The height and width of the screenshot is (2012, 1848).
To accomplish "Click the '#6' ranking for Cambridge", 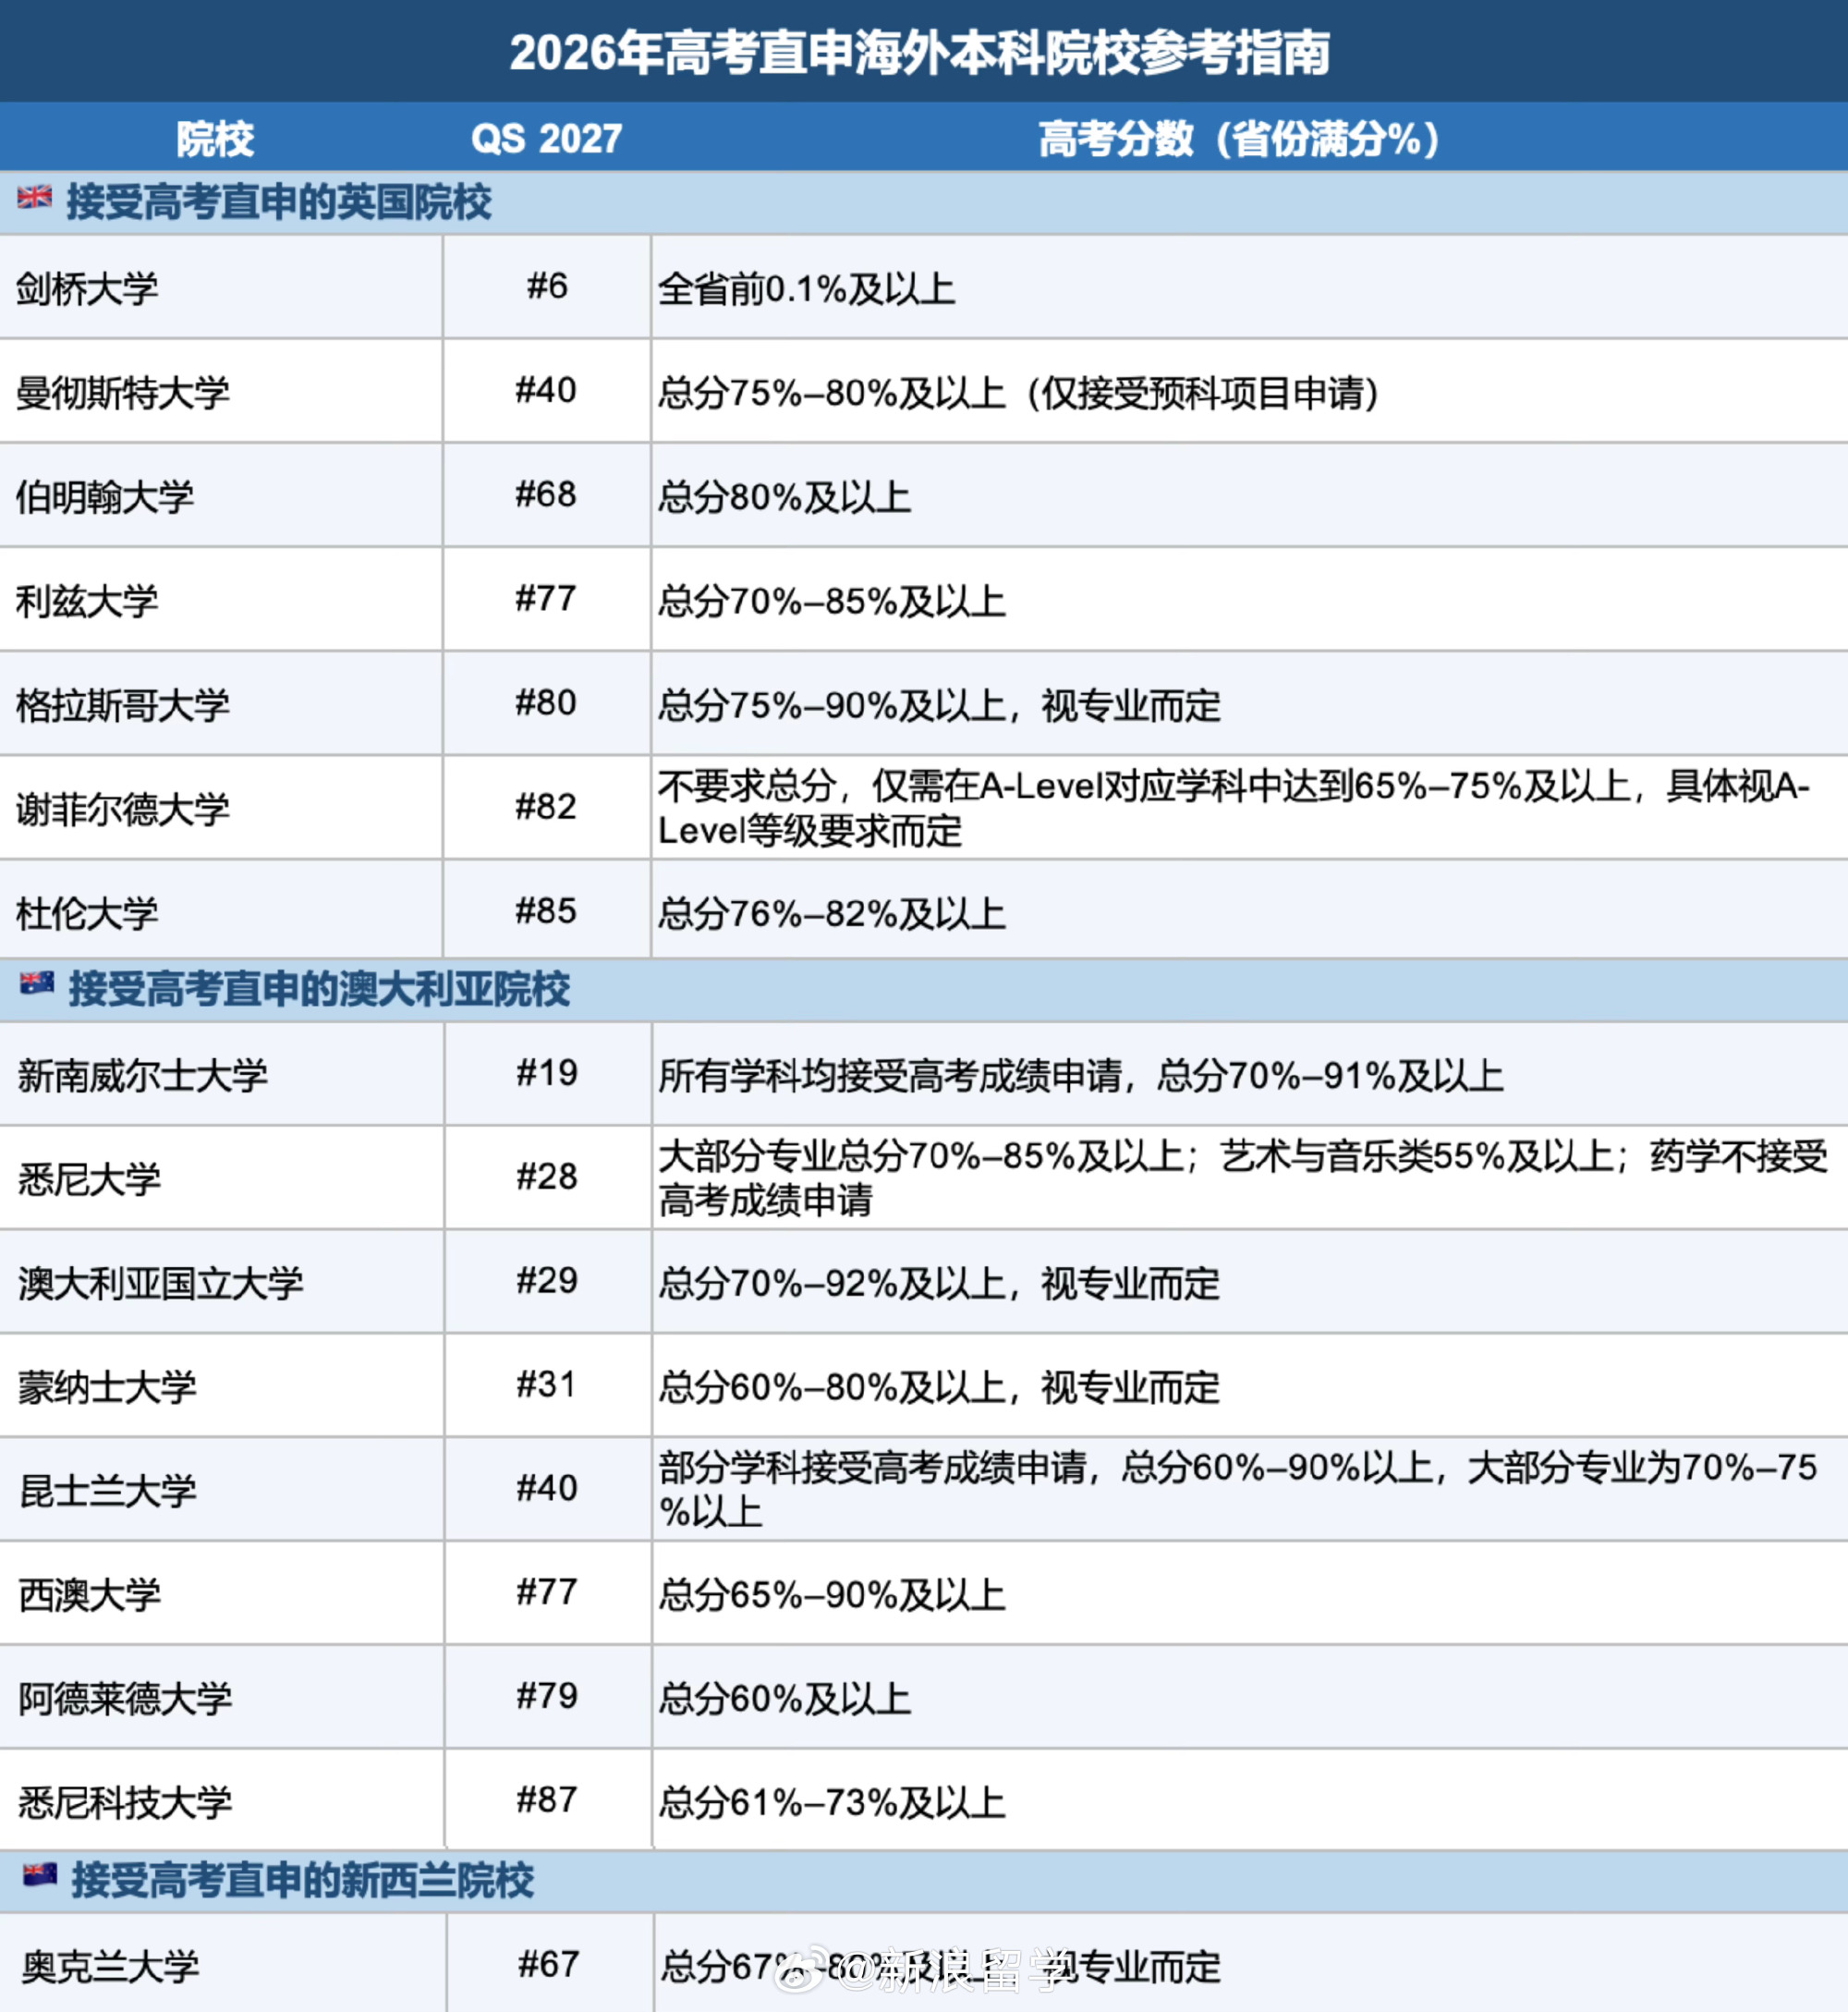I will (x=547, y=286).
